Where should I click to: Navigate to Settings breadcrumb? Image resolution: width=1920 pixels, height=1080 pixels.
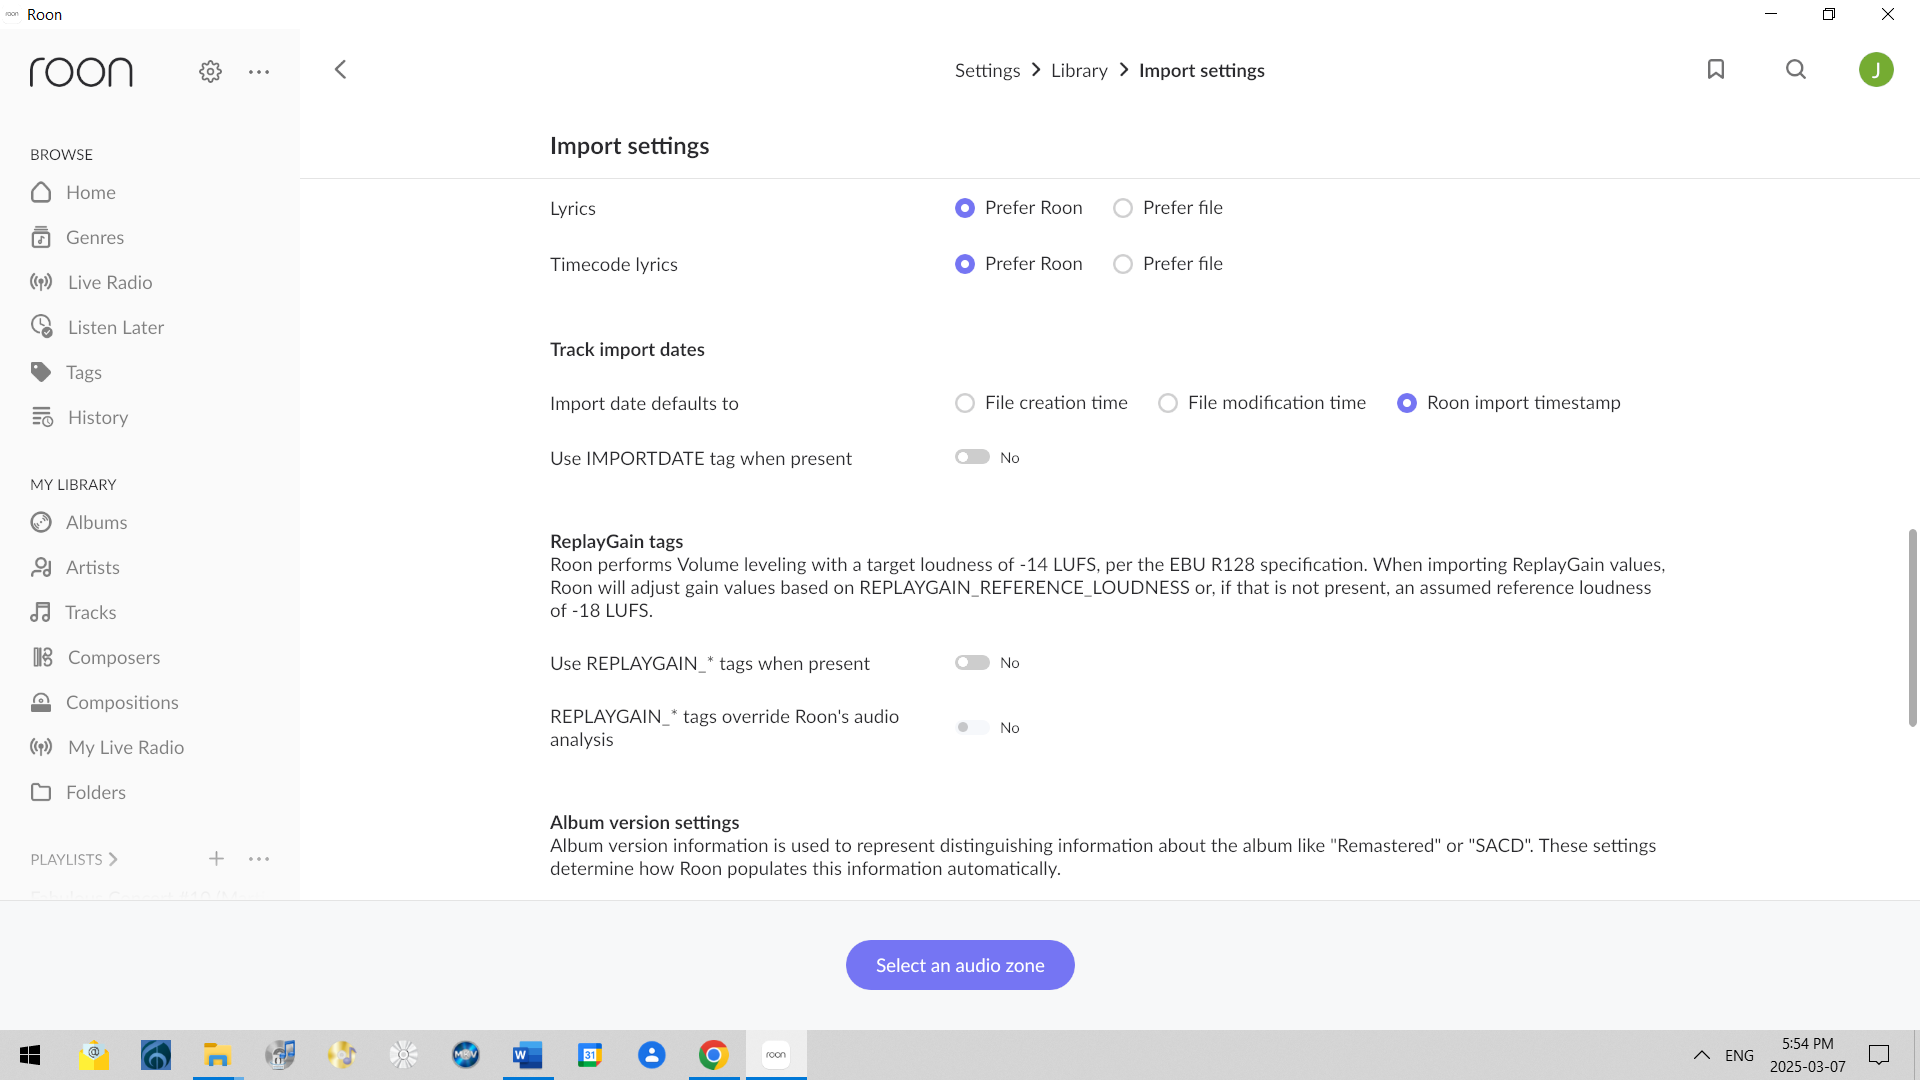coord(987,70)
